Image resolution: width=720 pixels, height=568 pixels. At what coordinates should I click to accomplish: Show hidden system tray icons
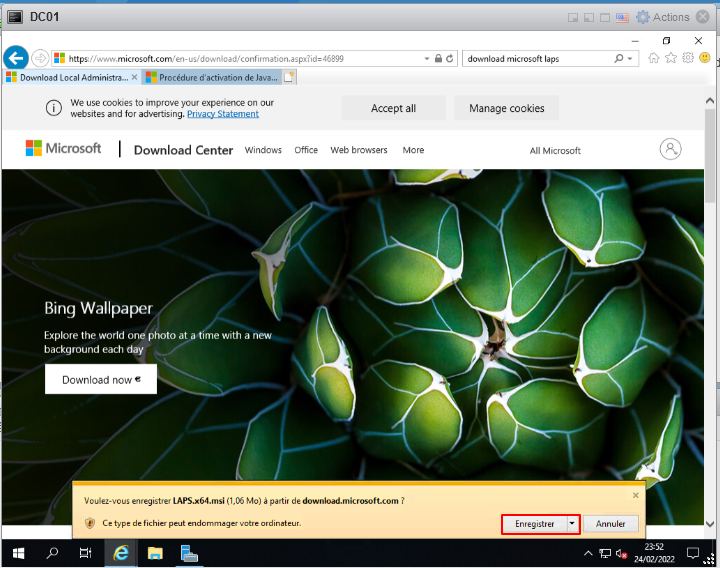[588, 553]
